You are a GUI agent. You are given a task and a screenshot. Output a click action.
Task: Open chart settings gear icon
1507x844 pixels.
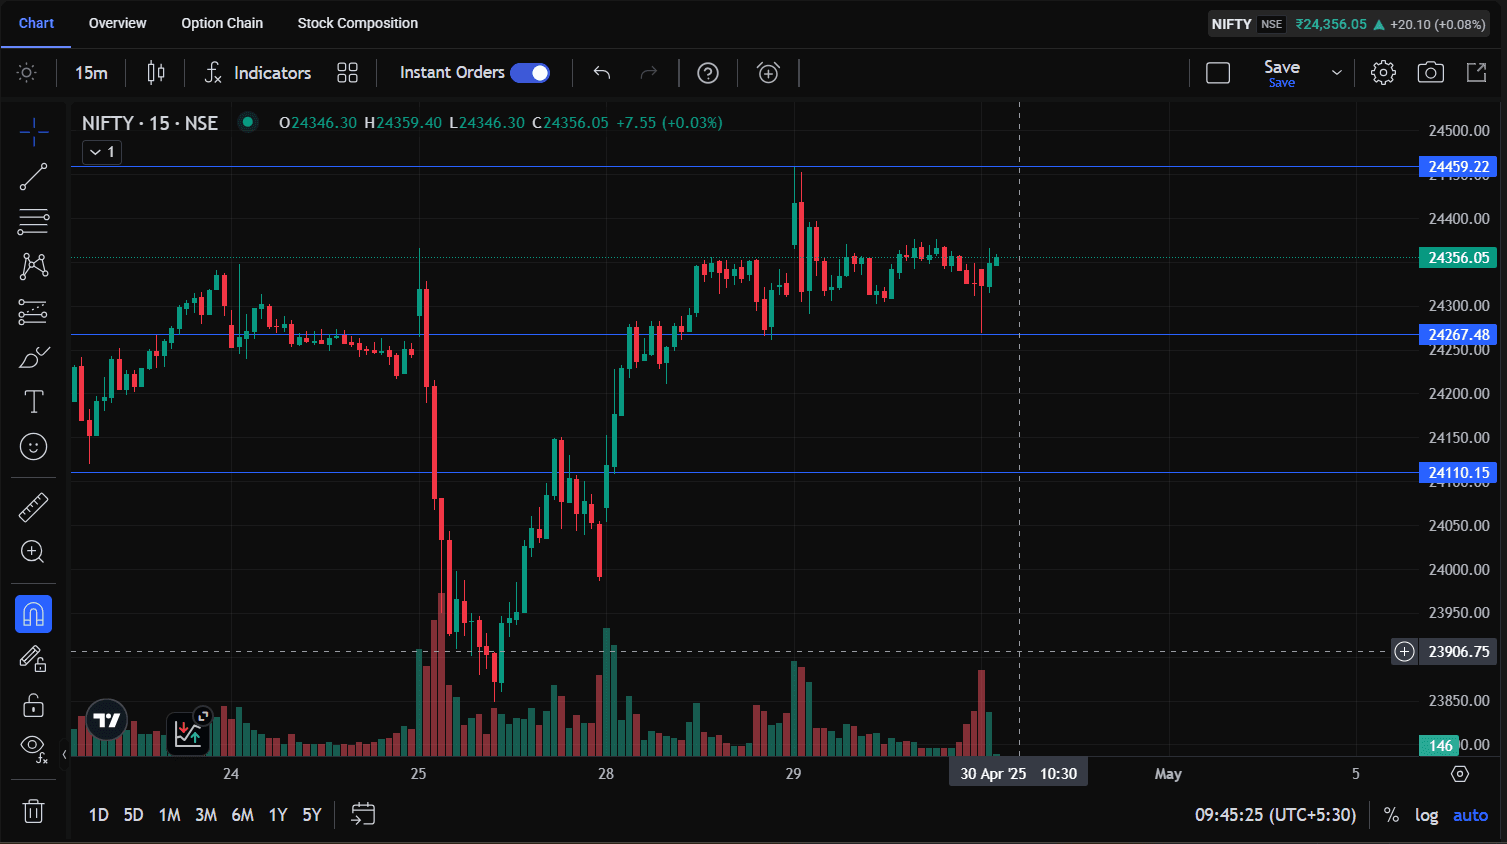(x=1383, y=73)
